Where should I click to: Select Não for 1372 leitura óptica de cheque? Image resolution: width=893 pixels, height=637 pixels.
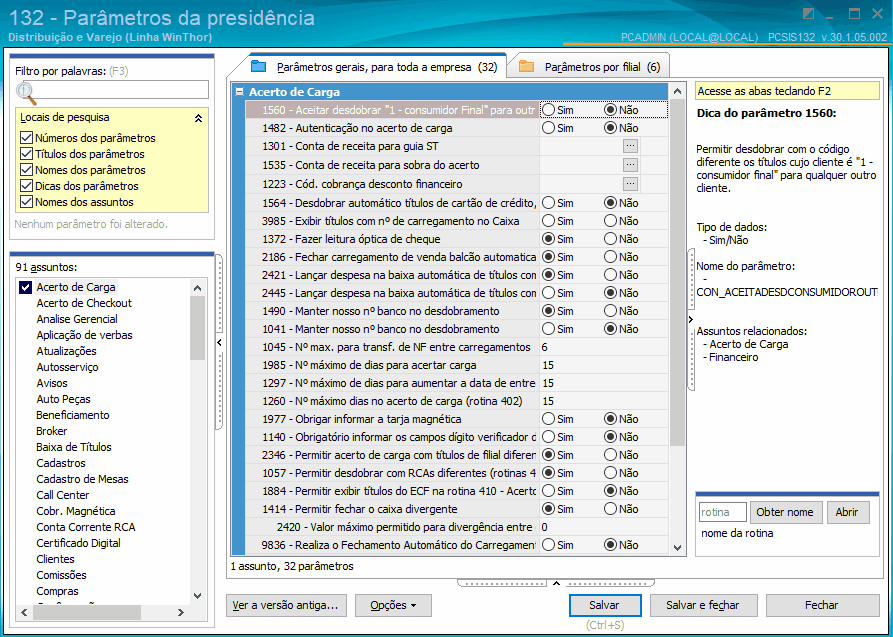click(611, 239)
